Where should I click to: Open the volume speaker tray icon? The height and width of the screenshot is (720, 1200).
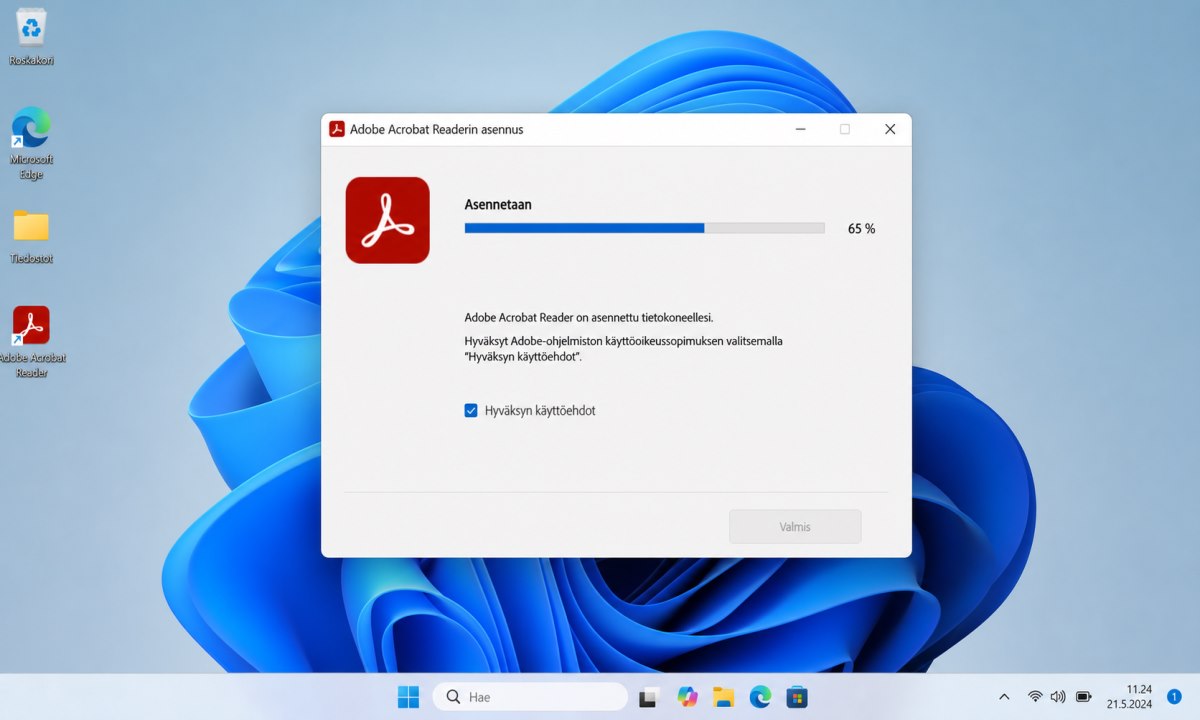(1058, 697)
